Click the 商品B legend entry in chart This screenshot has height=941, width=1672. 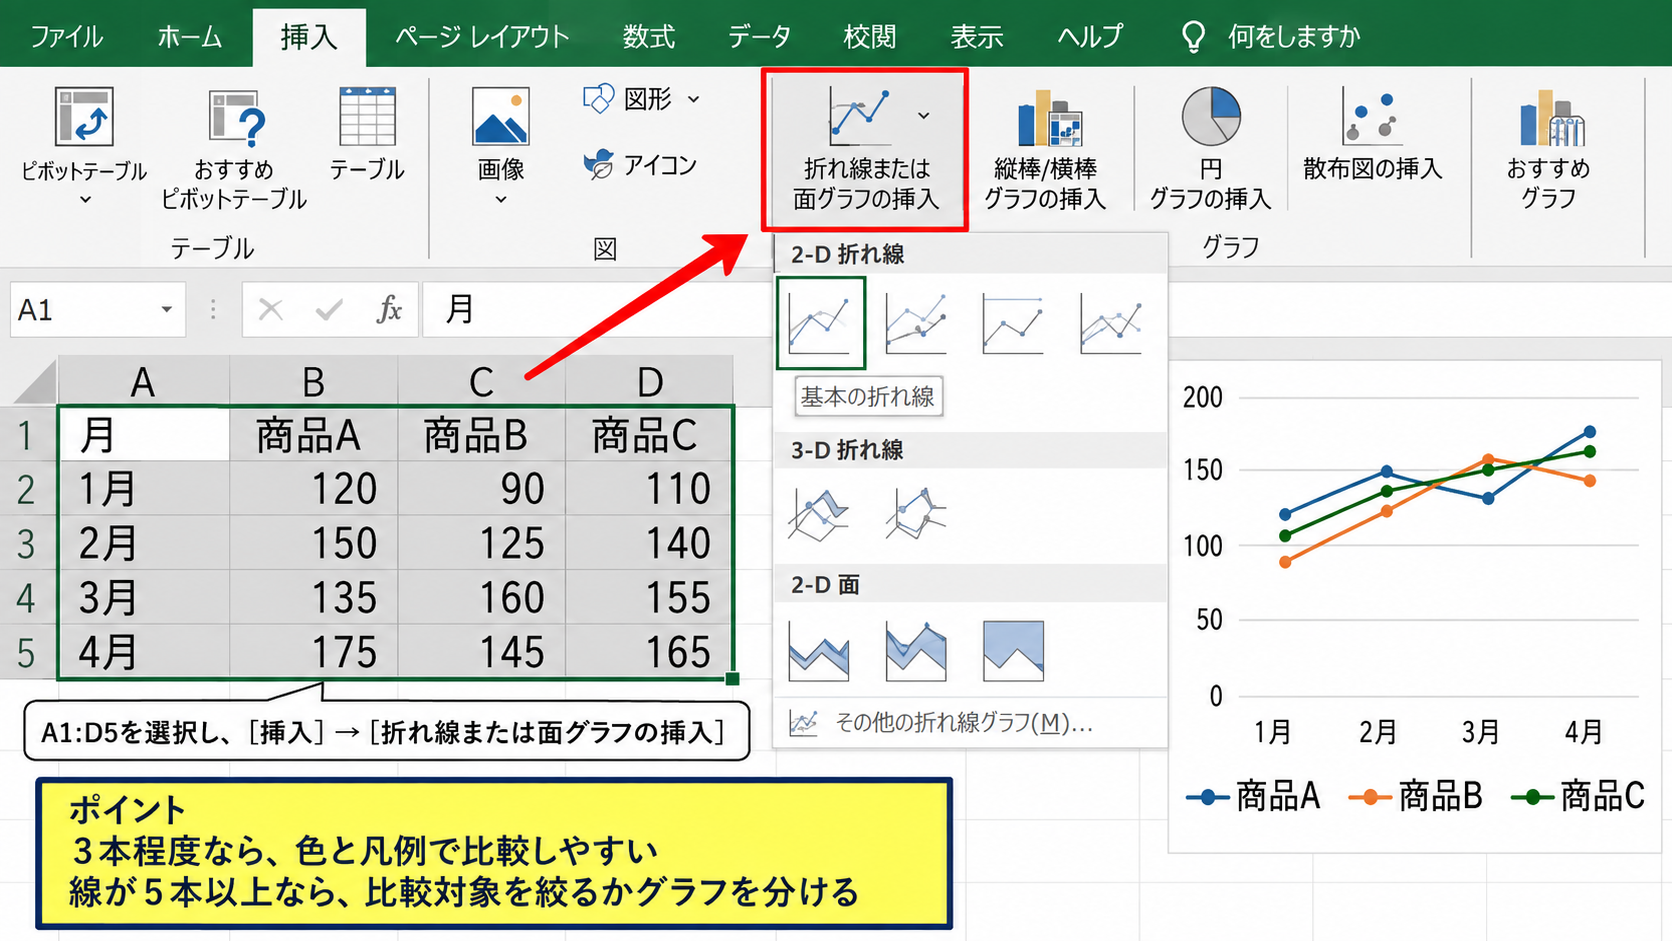point(1415,797)
